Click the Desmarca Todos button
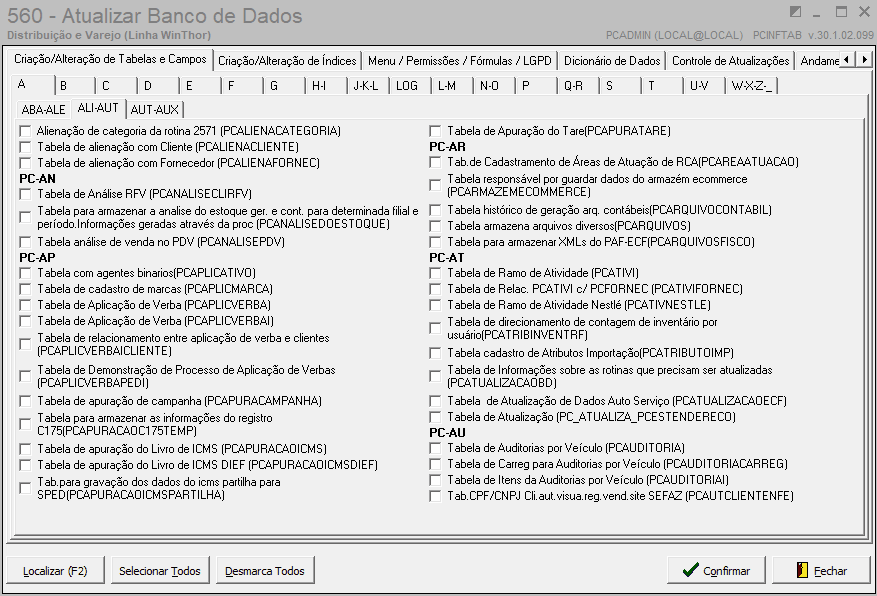 tap(265, 571)
